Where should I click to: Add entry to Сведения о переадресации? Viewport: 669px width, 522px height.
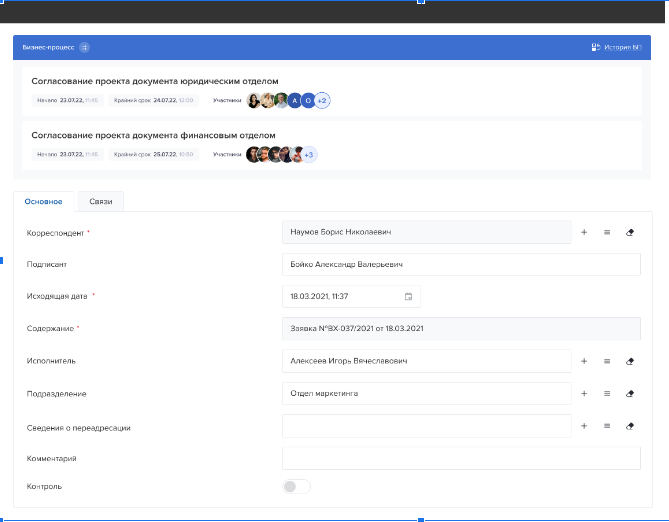584,426
